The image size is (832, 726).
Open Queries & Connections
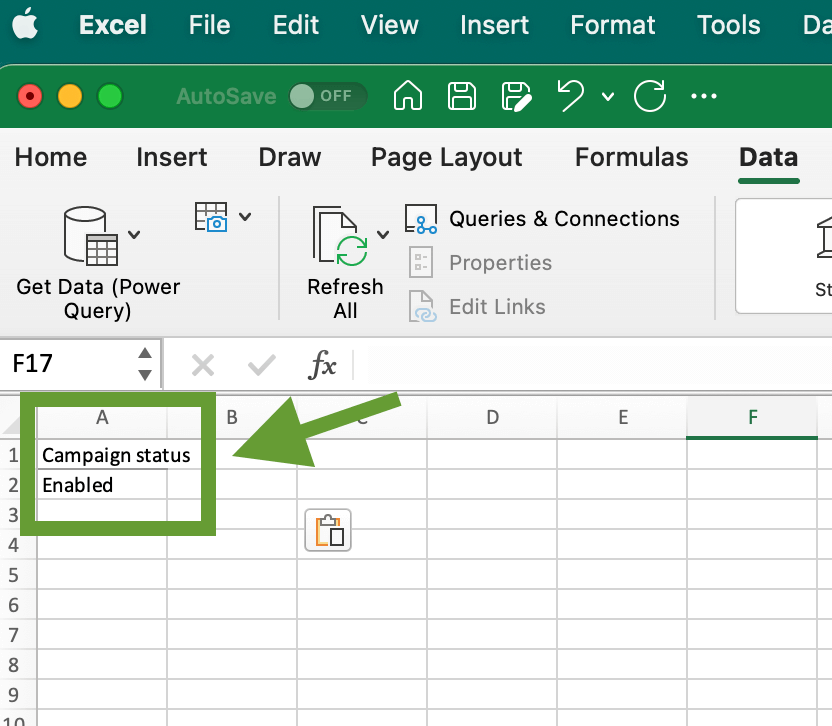coord(542,219)
